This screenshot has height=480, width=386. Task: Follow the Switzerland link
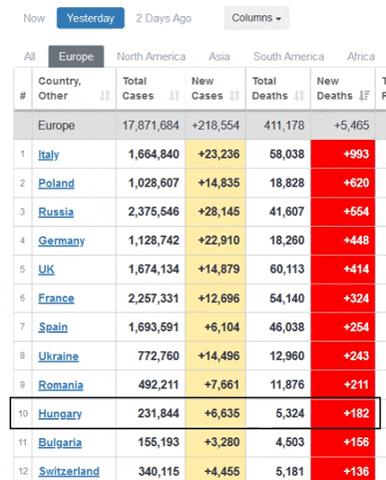pyautogui.click(x=69, y=471)
